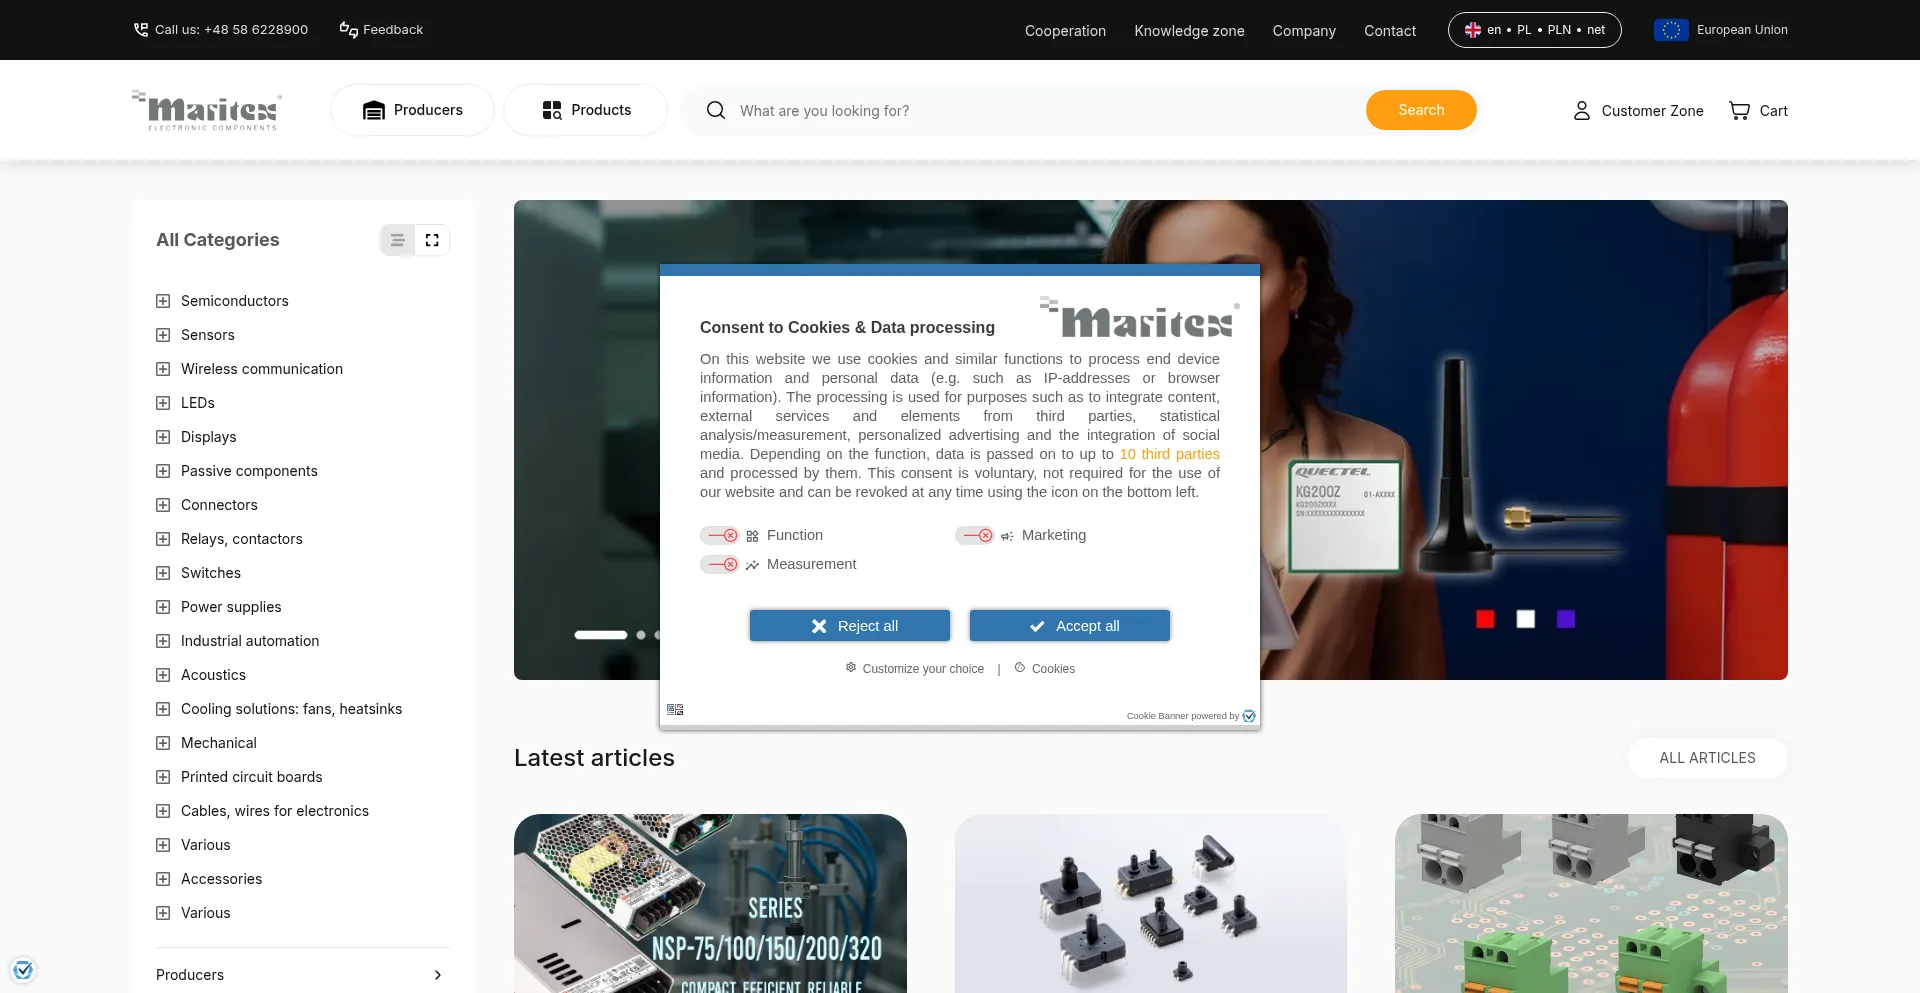Click the Feedback chat icon
1920x993 pixels.
point(348,29)
